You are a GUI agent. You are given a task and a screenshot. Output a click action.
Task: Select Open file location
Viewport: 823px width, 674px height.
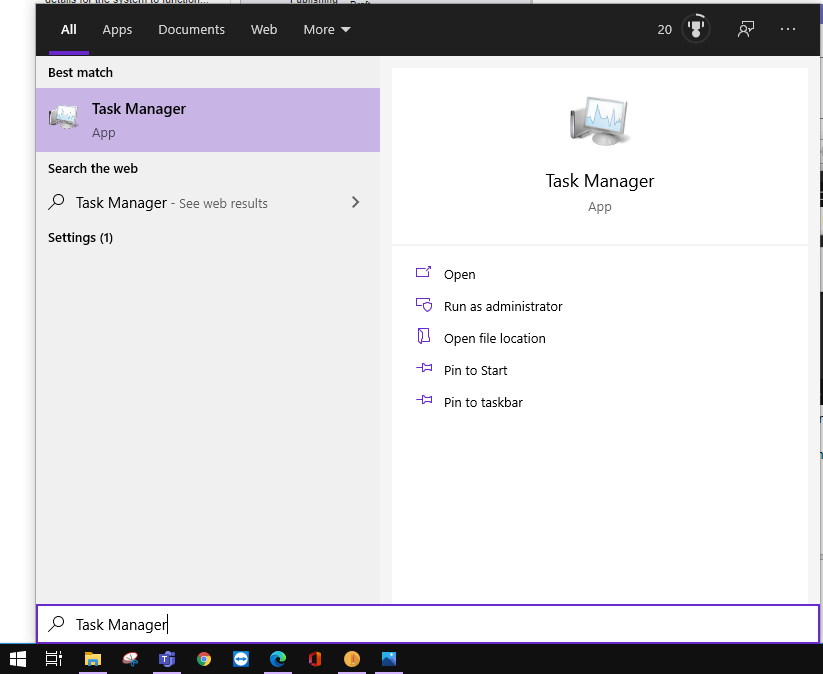pos(494,339)
